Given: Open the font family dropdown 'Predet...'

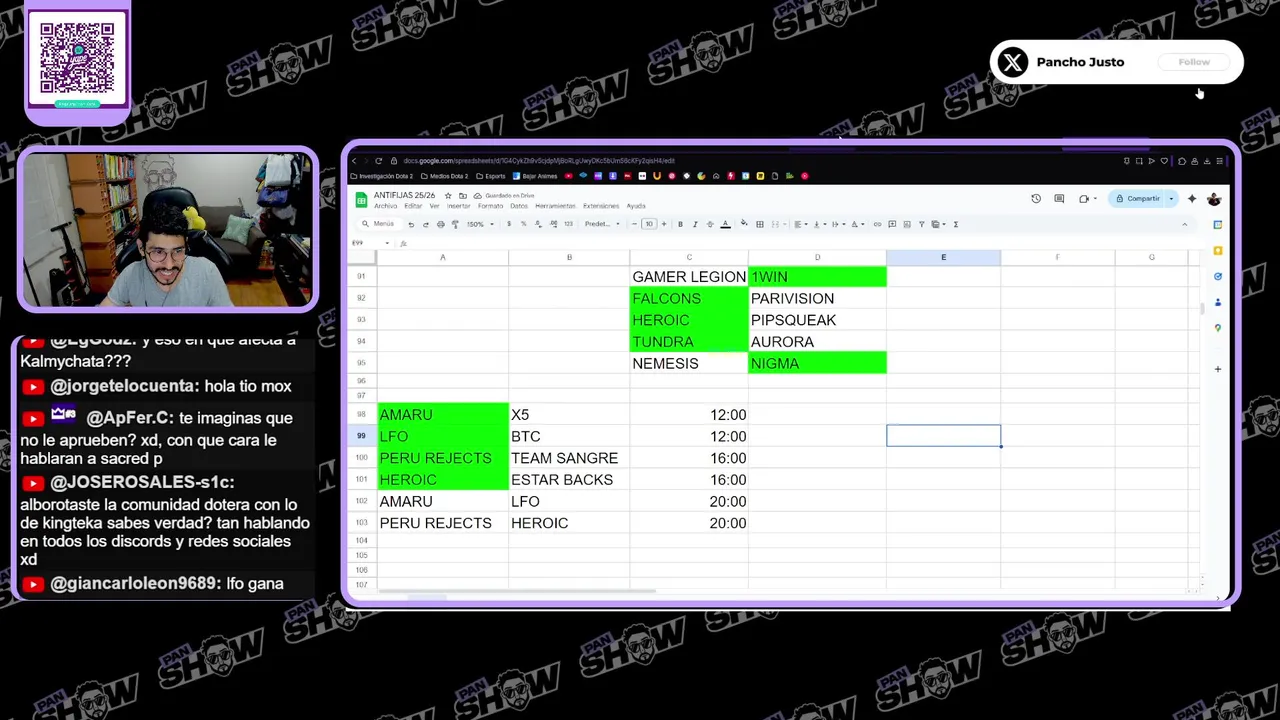Looking at the screenshot, I should (602, 224).
